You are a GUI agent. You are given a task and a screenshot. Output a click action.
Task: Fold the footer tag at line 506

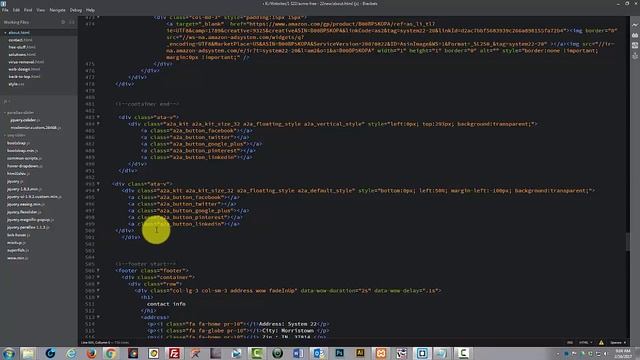(98, 271)
